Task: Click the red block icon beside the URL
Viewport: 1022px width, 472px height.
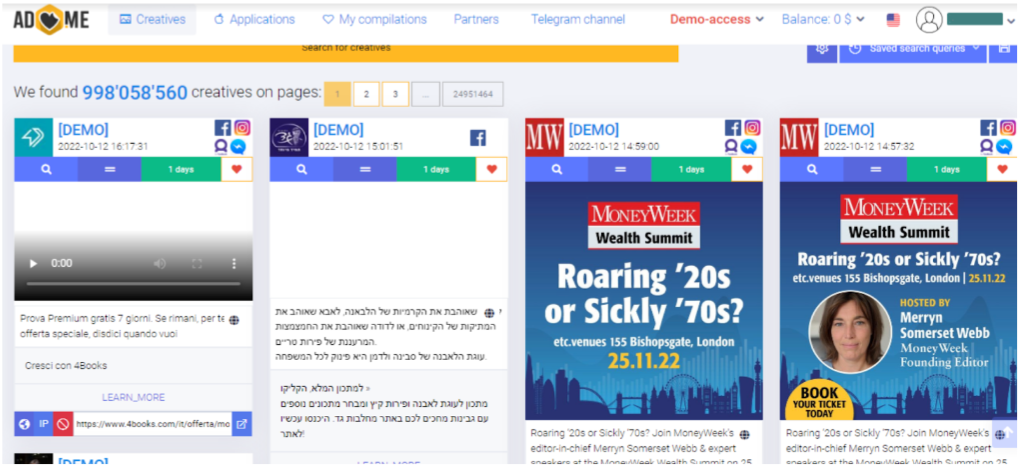Action: pyautogui.click(x=63, y=424)
